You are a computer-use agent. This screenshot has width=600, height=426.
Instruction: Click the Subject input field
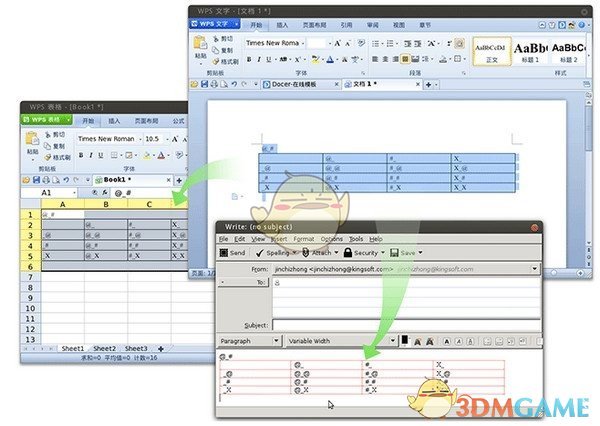405,324
